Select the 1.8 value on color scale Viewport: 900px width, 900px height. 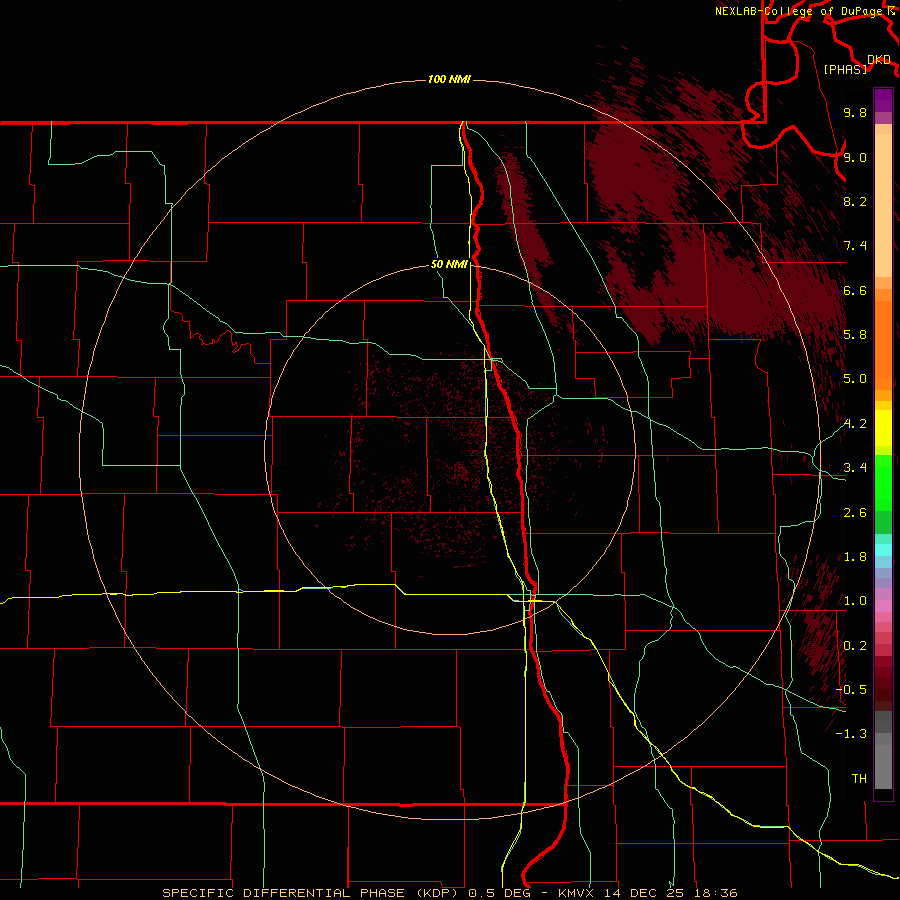[x=855, y=557]
